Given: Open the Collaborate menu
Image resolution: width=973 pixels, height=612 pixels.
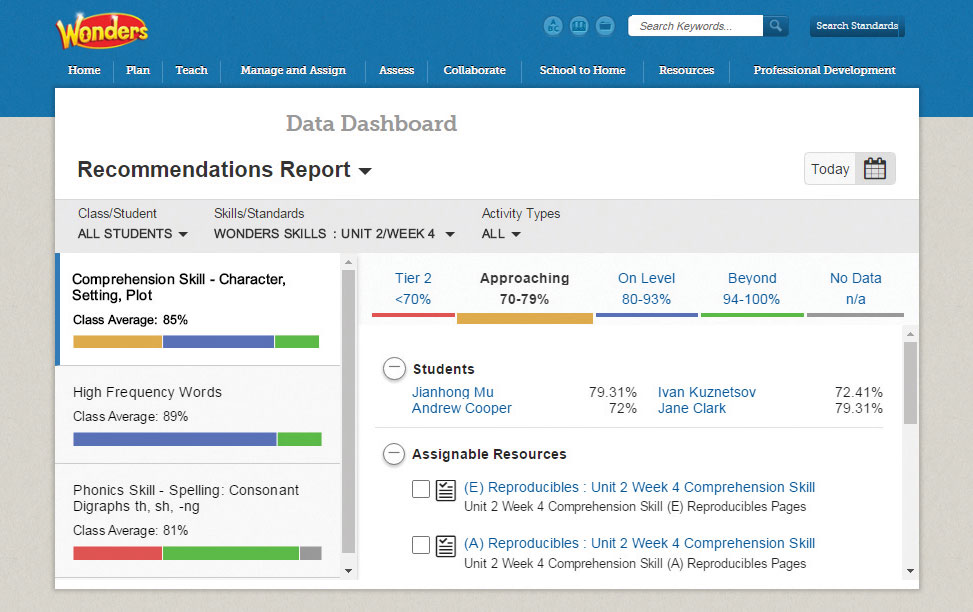Looking at the screenshot, I should 475,70.
